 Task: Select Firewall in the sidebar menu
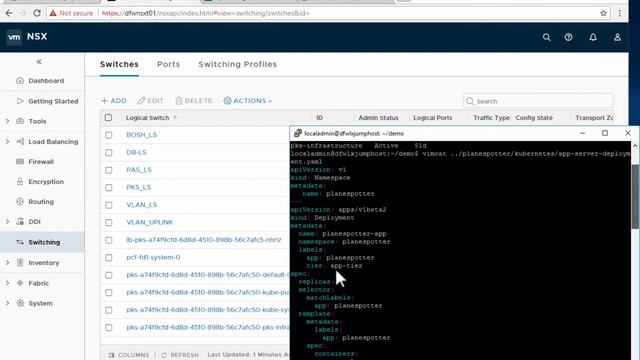[x=41, y=161]
